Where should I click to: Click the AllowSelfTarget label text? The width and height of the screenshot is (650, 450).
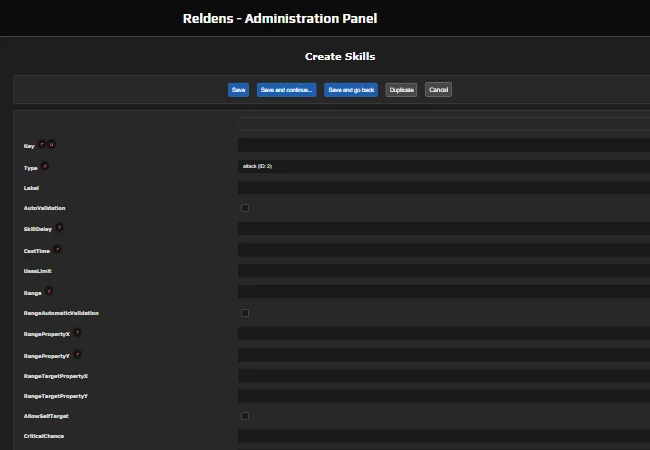pyautogui.click(x=46, y=416)
